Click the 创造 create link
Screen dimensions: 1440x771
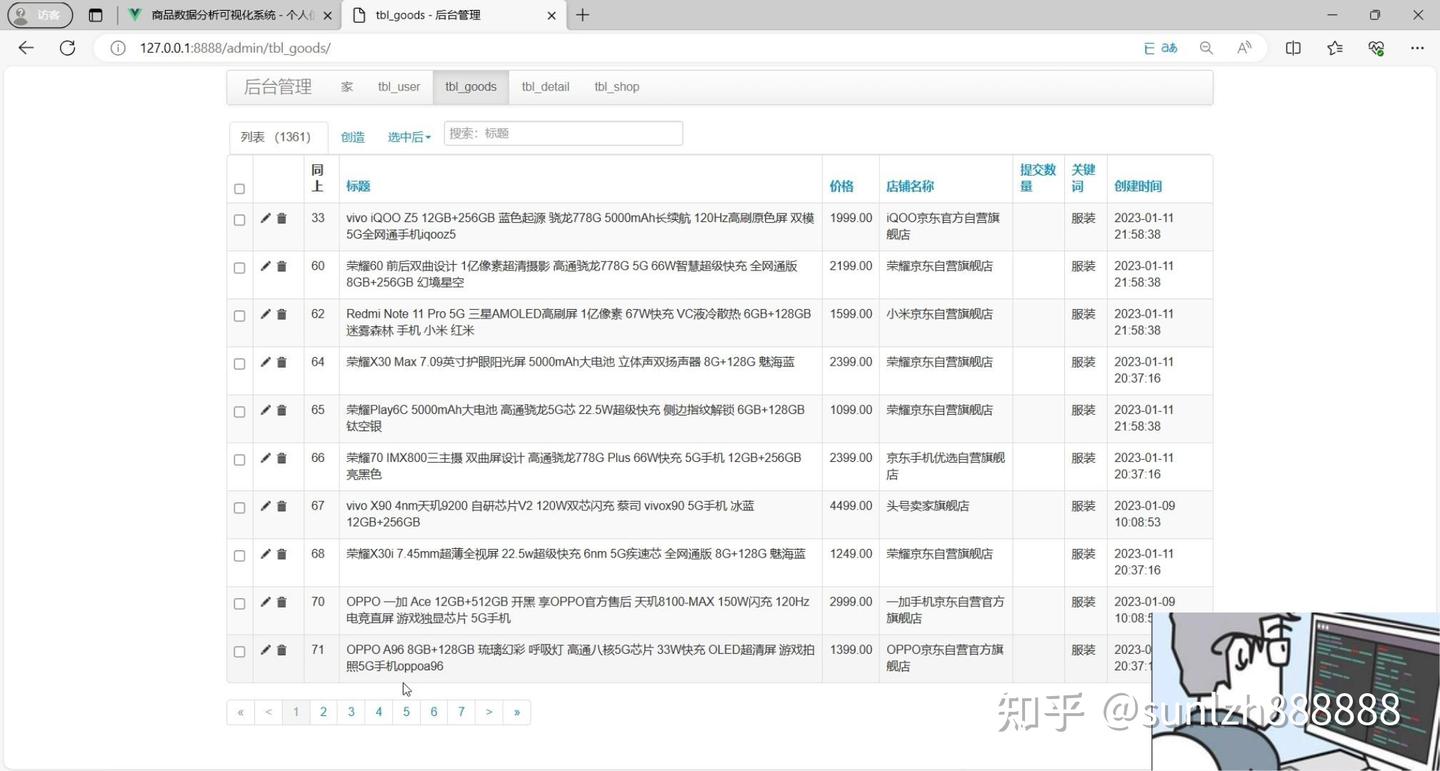click(353, 137)
